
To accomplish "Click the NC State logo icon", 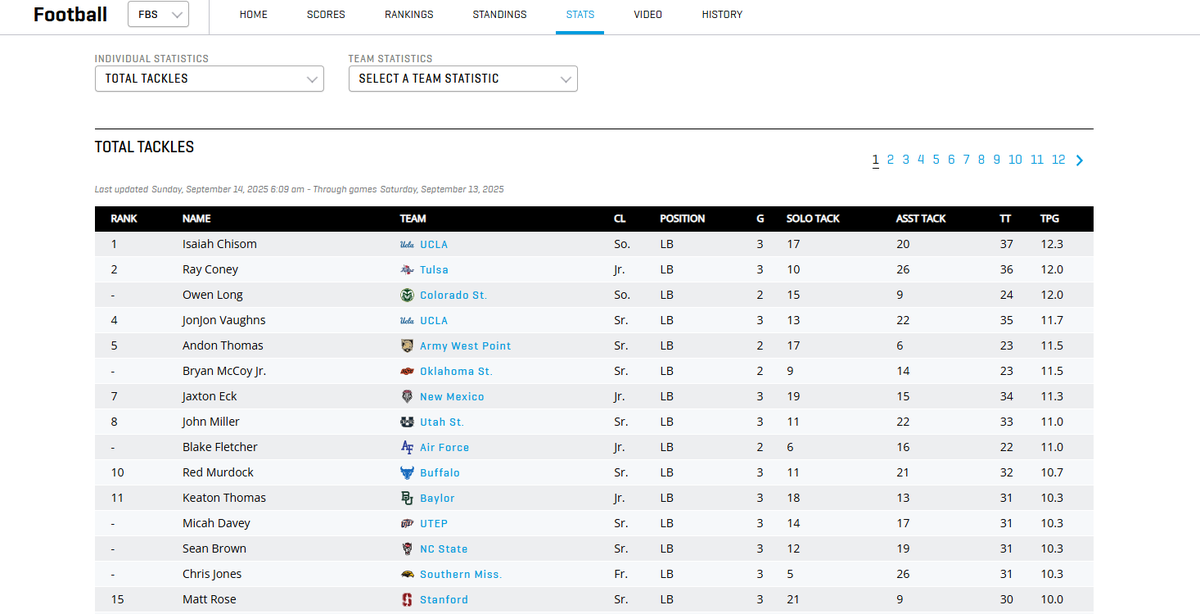I will [x=407, y=549].
